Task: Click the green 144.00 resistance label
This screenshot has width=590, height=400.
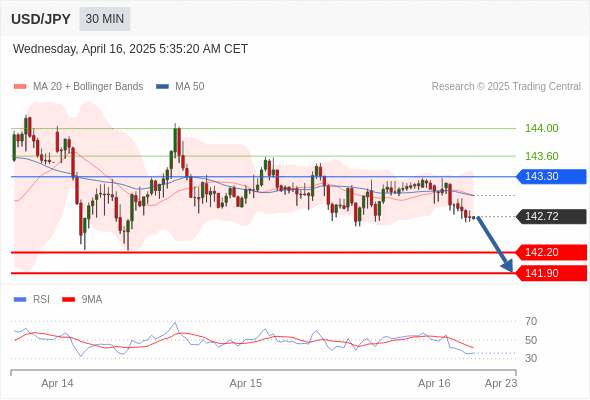Action: [541, 128]
